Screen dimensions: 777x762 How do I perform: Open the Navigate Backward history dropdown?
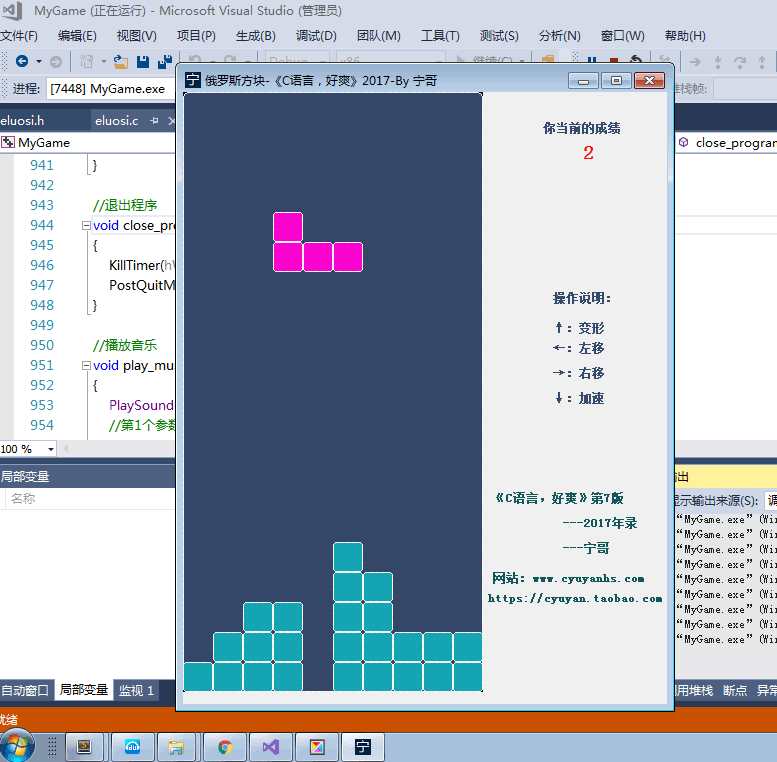tap(39, 61)
